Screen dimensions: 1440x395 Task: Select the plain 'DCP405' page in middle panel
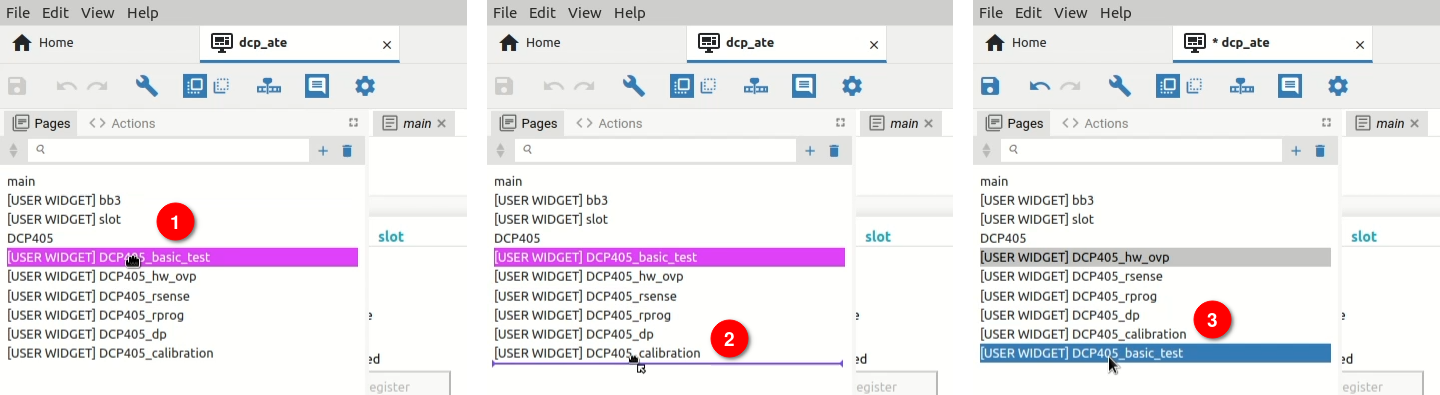point(669,238)
